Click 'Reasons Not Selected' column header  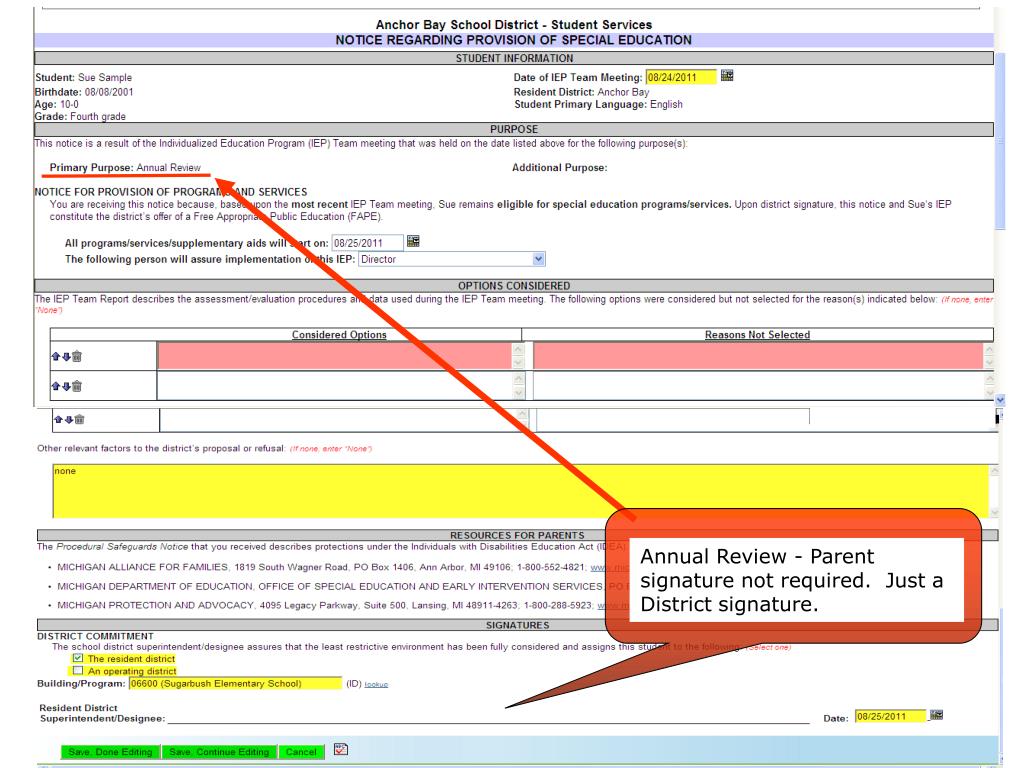click(x=758, y=335)
